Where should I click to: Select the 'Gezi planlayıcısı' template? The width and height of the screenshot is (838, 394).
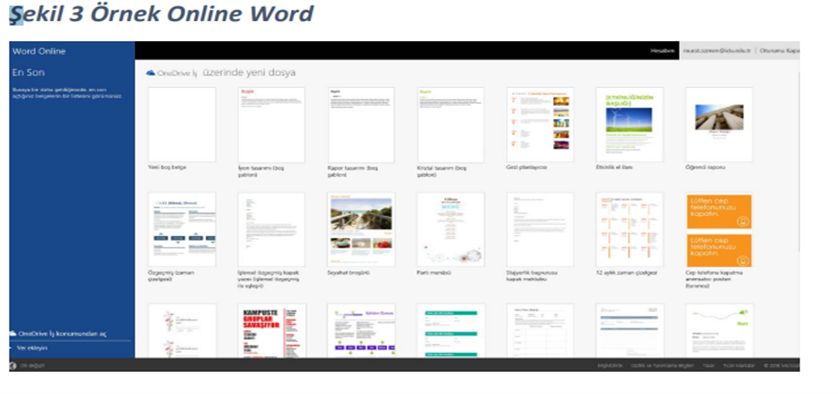pyautogui.click(x=540, y=125)
